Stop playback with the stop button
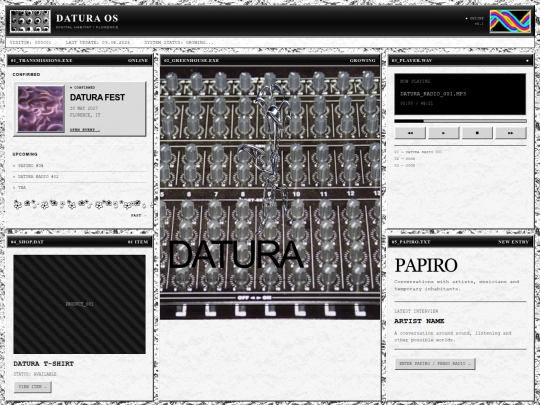Image resolution: width=540 pixels, height=405 pixels. pos(477,133)
